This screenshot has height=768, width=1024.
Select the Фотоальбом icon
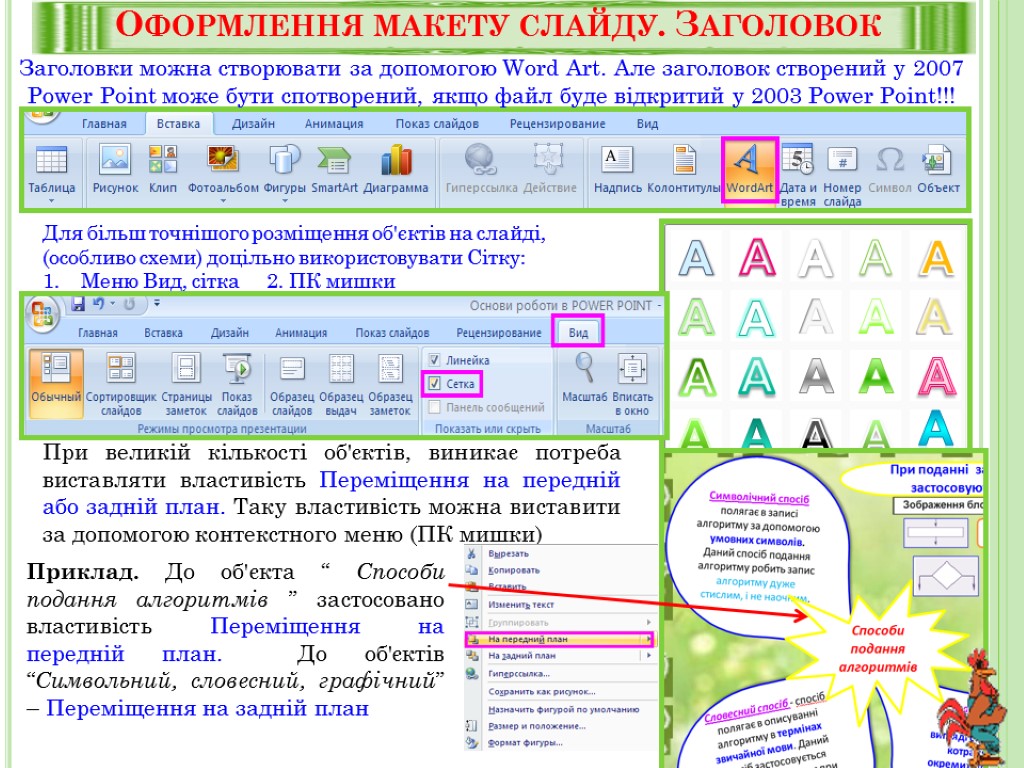coord(223,169)
